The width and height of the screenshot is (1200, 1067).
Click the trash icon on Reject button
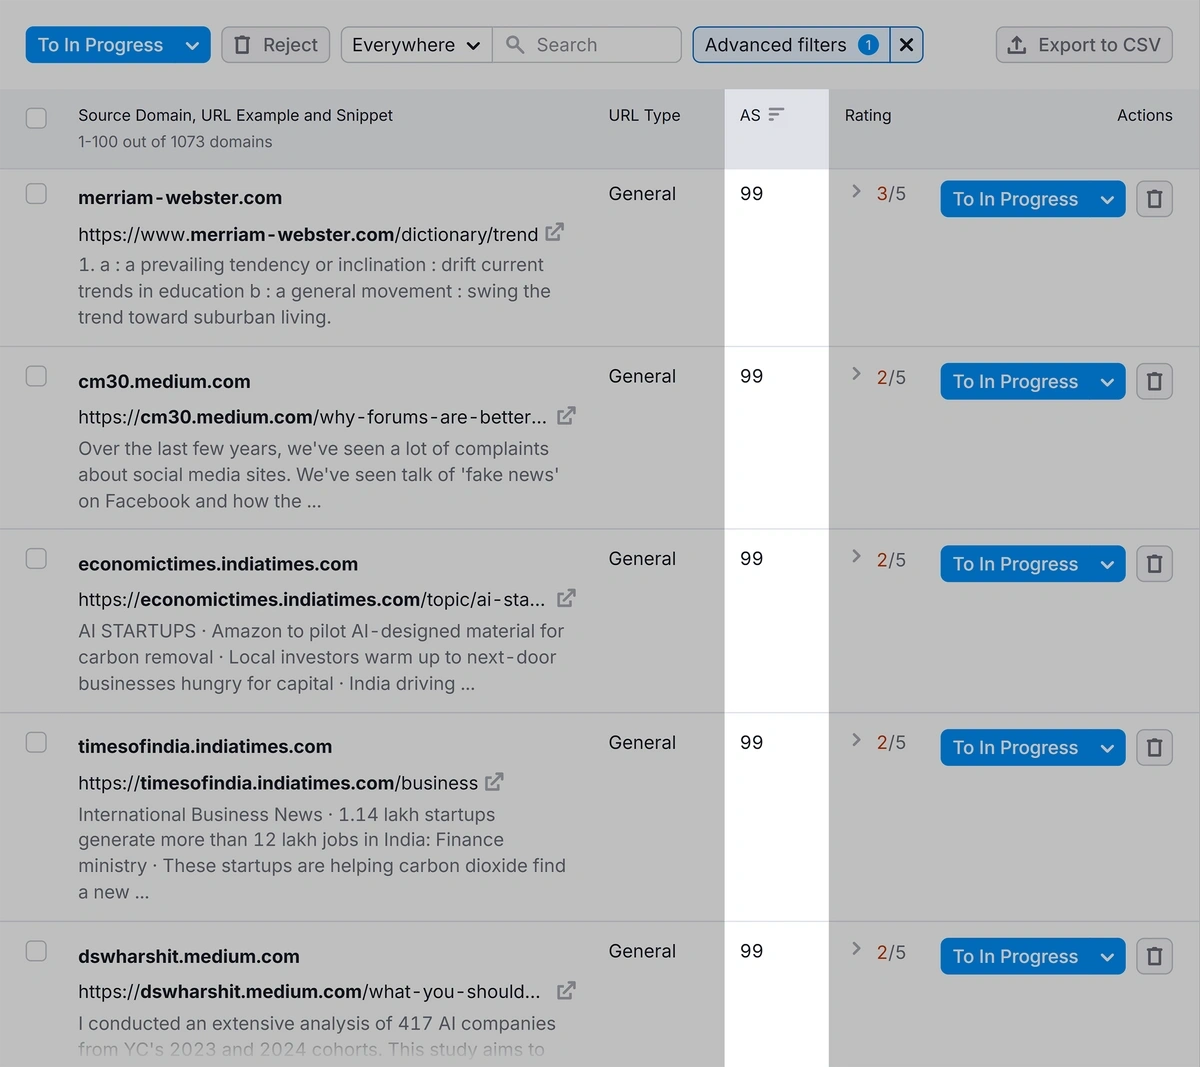coord(242,45)
